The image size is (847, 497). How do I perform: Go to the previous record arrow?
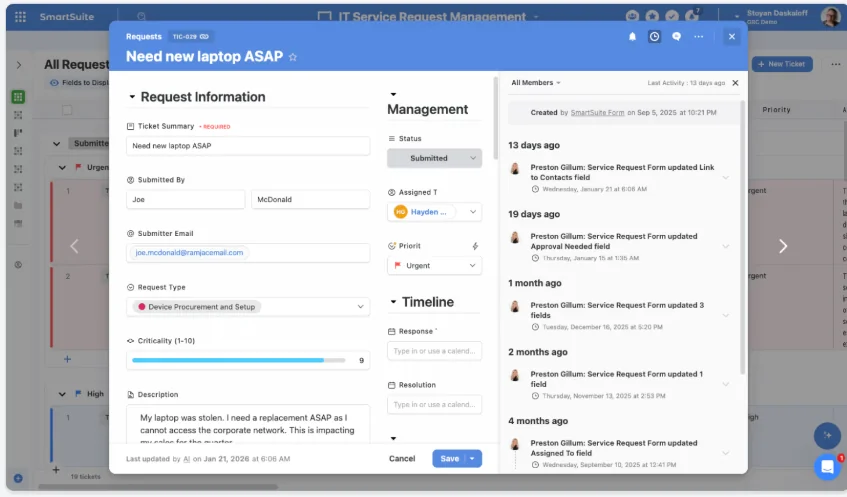coord(75,246)
